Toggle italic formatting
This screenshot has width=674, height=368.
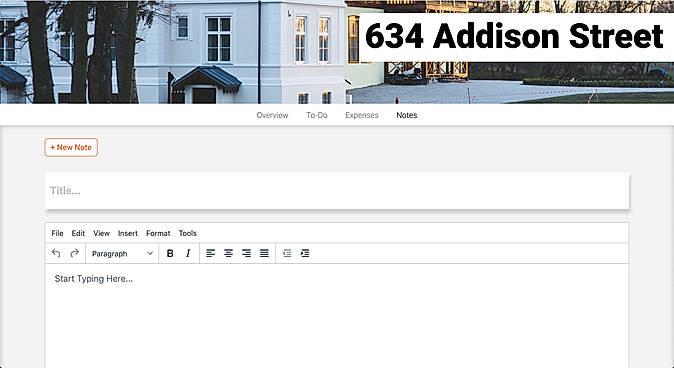click(188, 253)
